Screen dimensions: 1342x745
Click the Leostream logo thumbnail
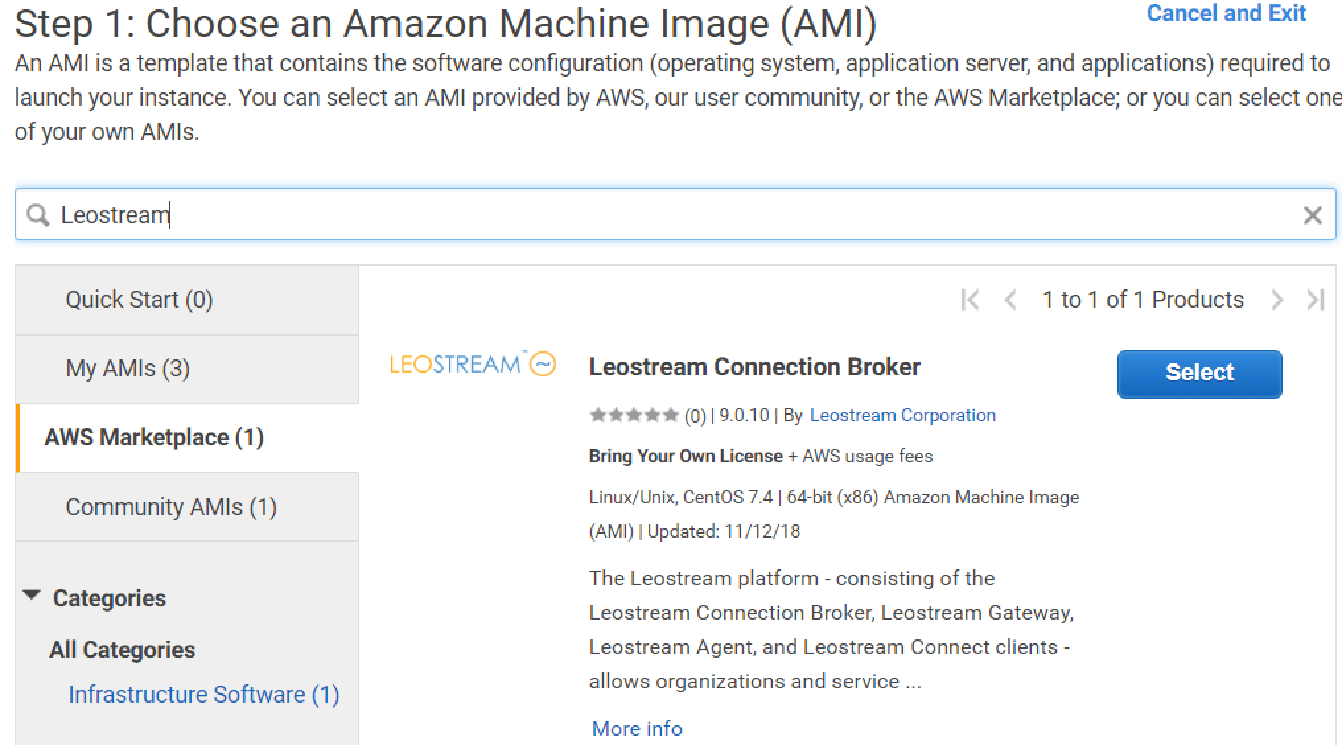(473, 364)
